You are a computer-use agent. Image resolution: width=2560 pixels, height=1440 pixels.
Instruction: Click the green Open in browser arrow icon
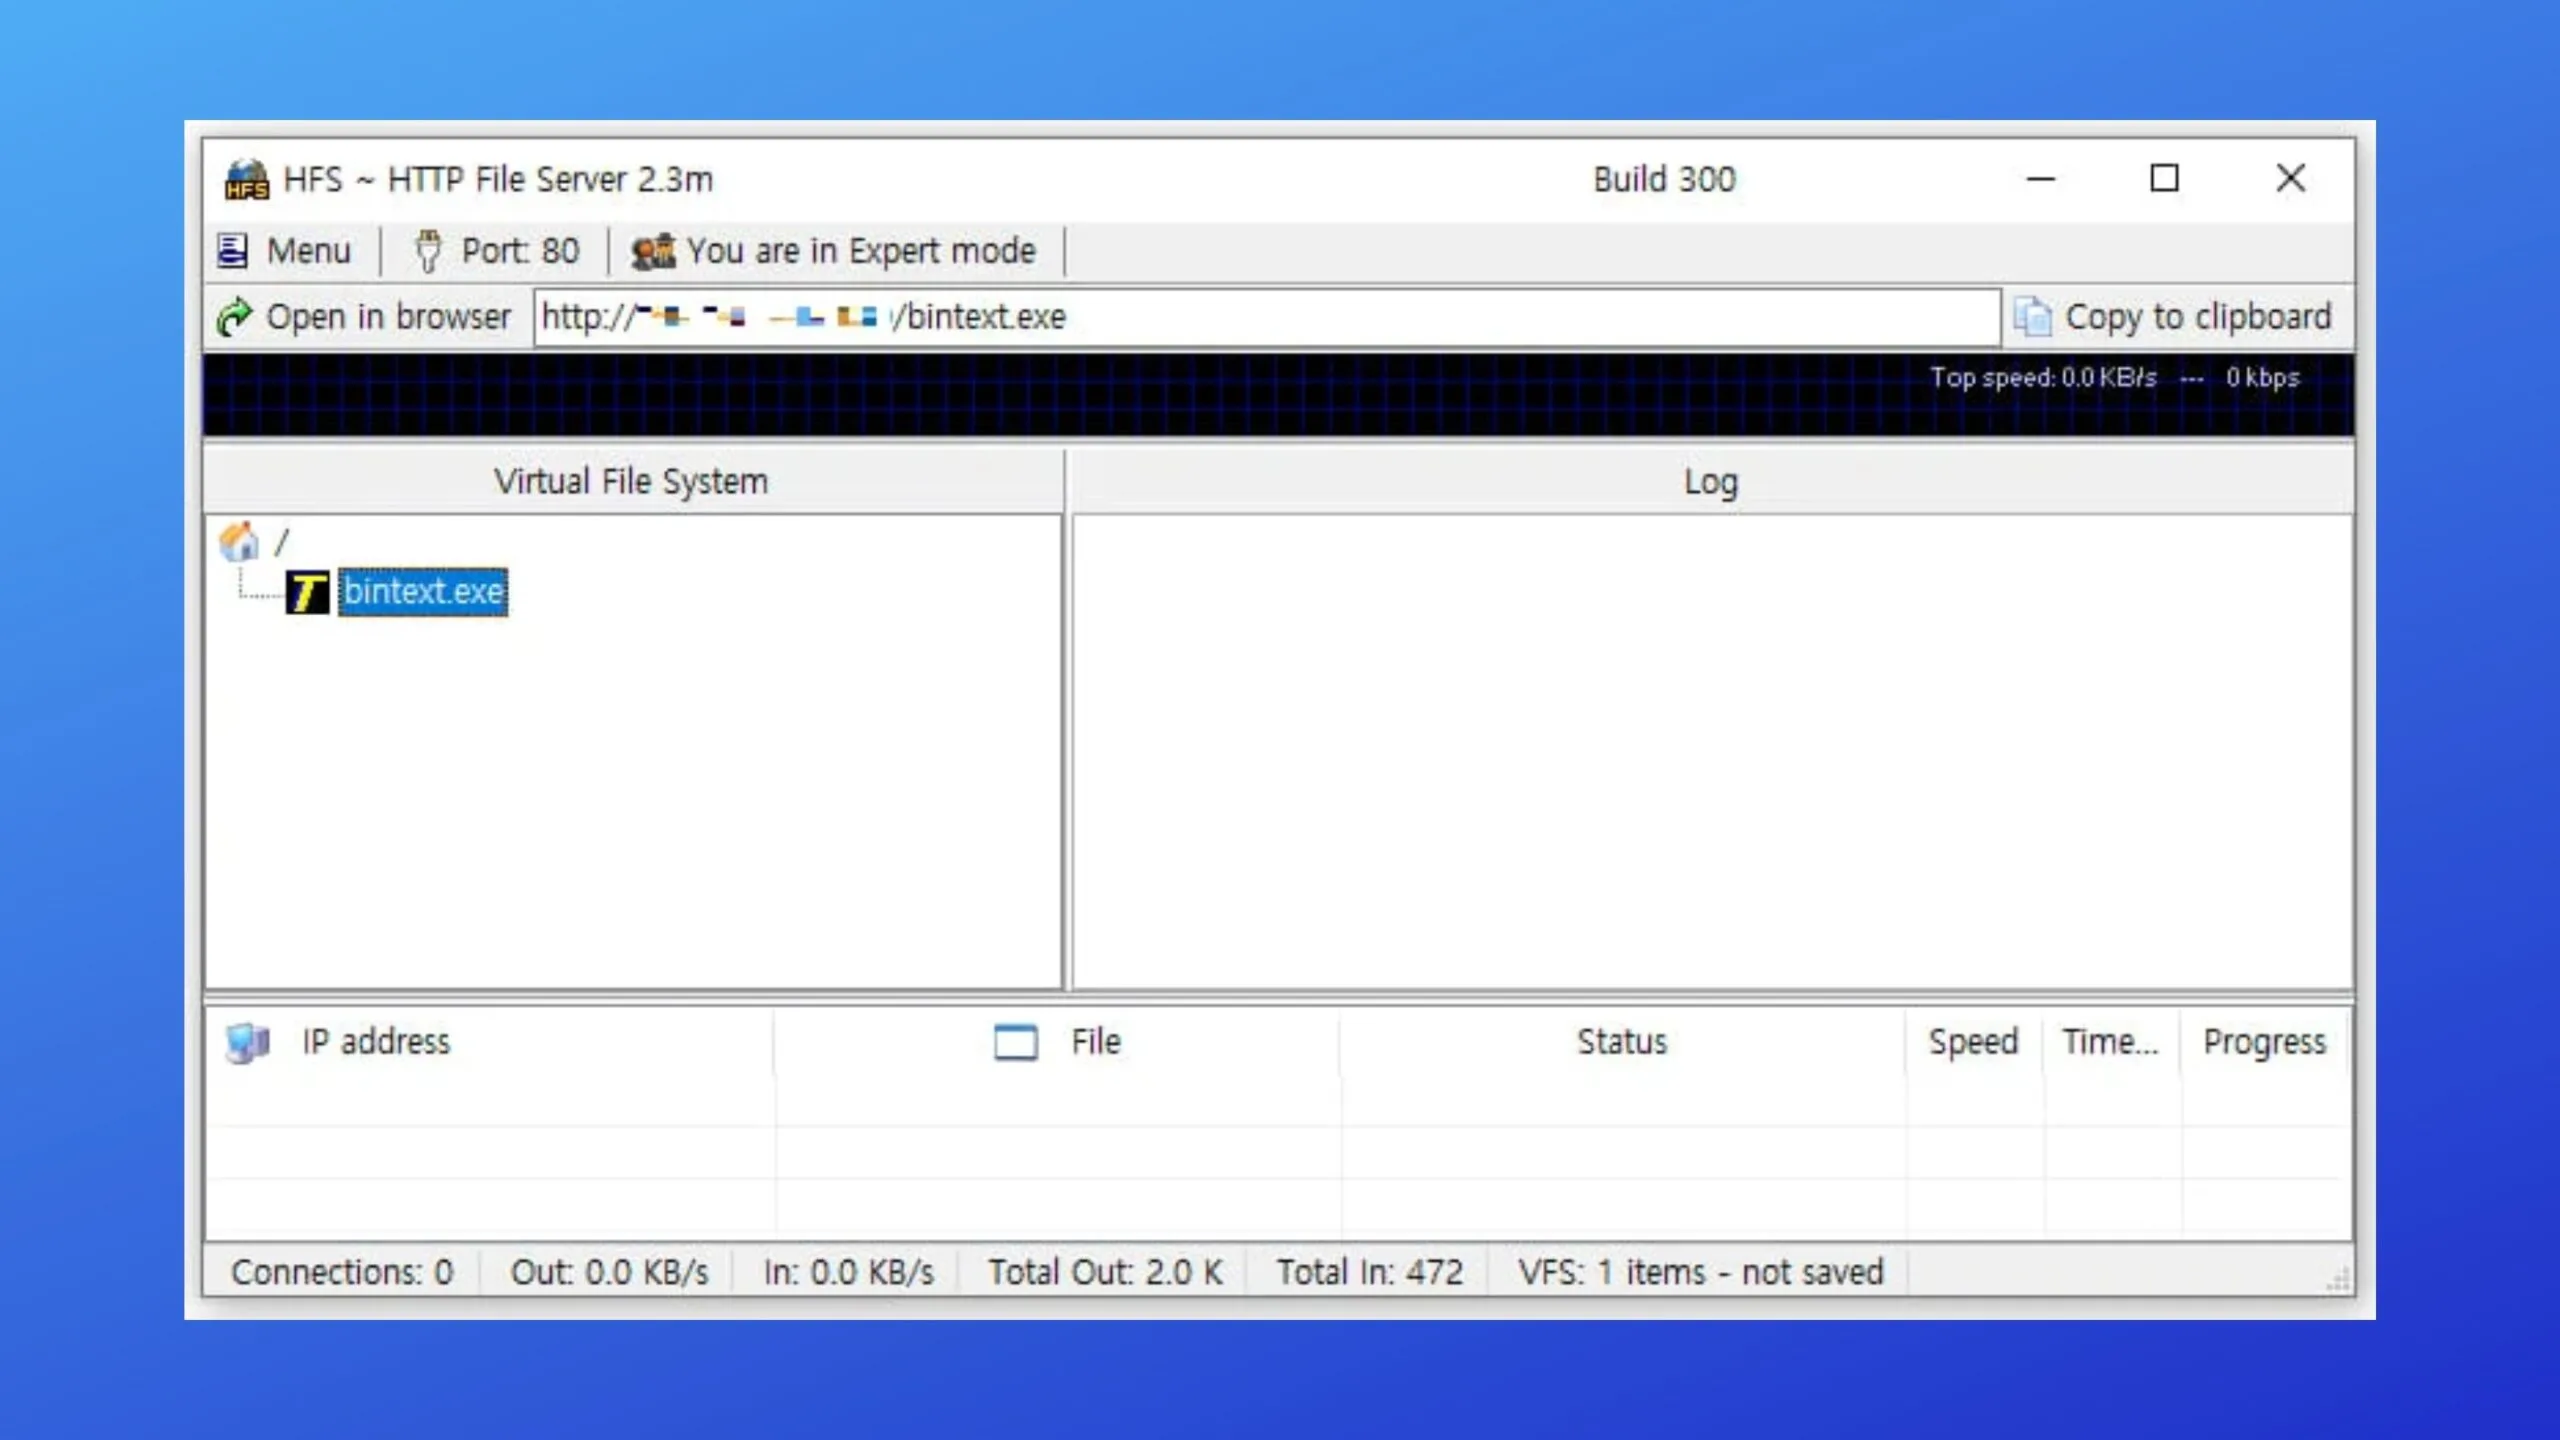(236, 317)
